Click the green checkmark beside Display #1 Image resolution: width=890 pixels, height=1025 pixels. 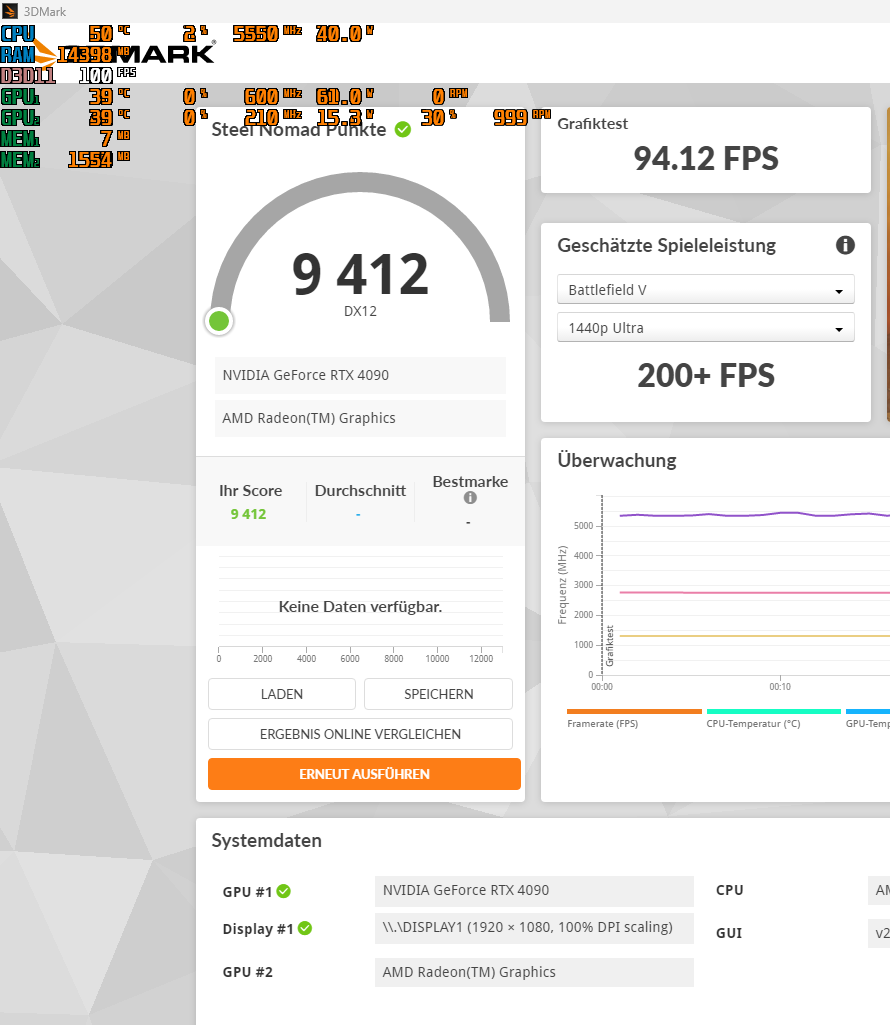click(x=305, y=928)
